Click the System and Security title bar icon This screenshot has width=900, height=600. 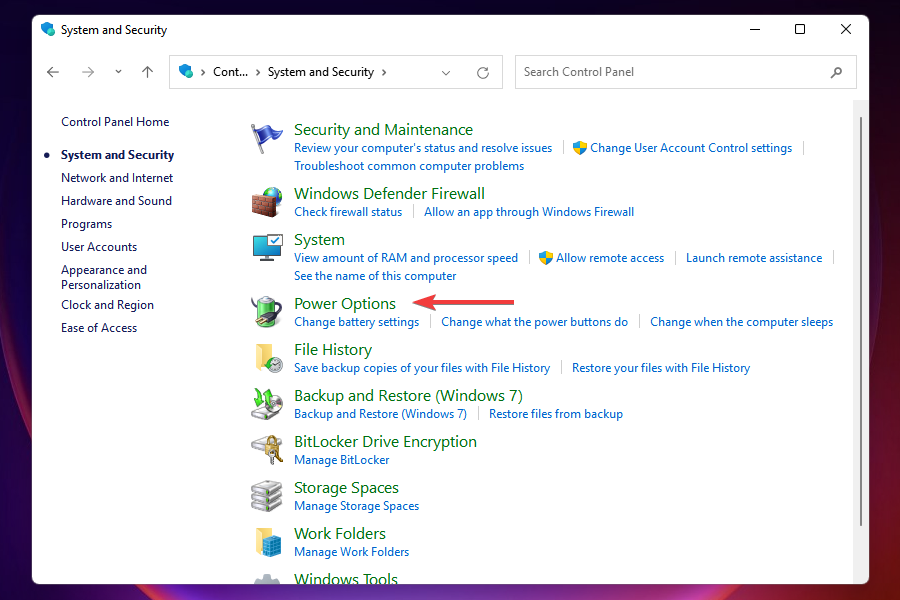48,29
